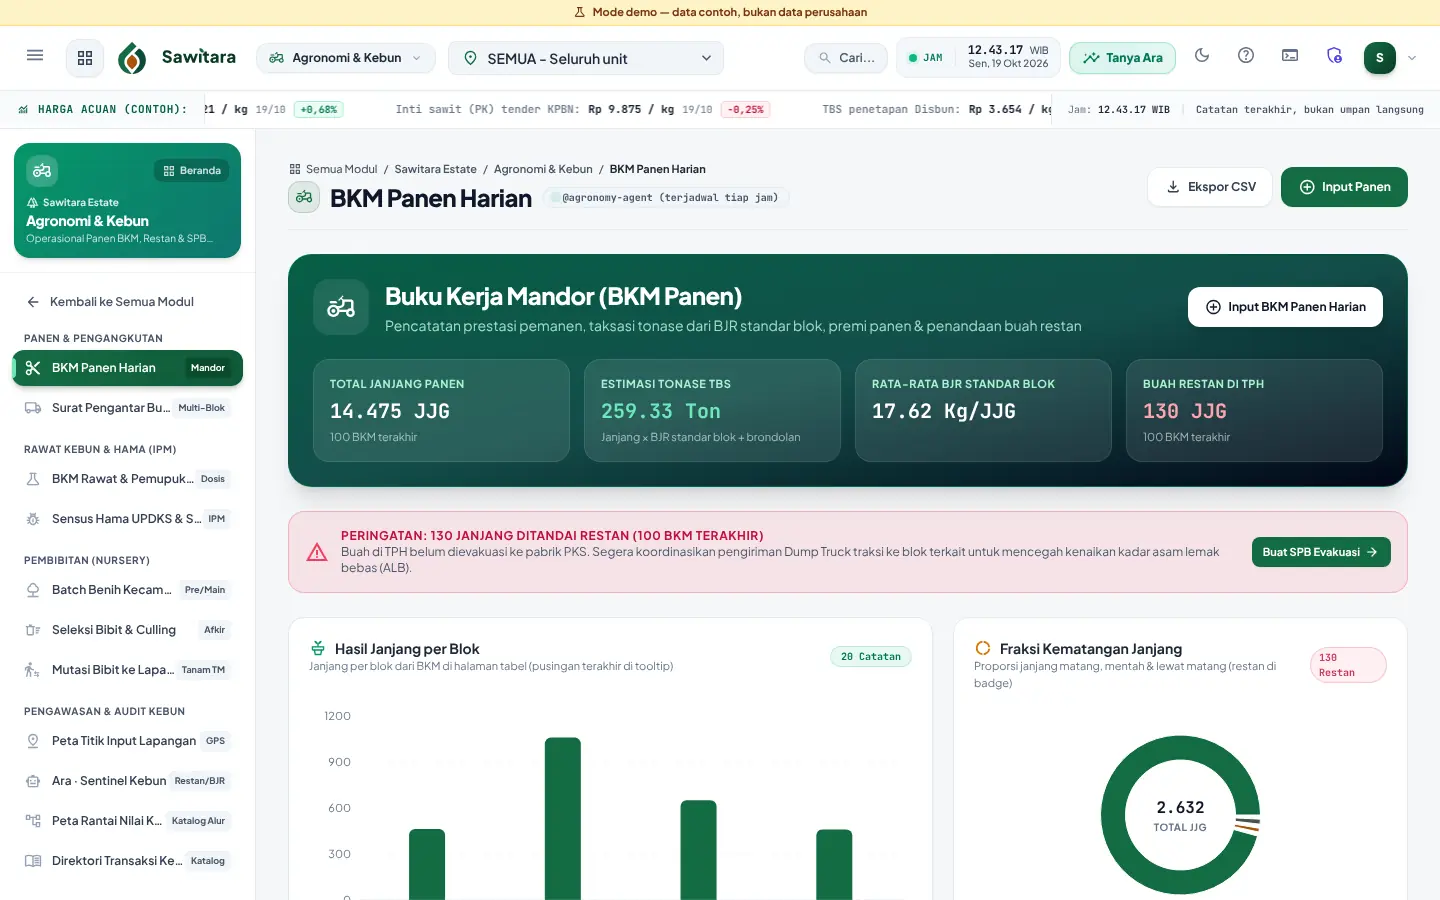Expand the user account chevron
The width and height of the screenshot is (1440, 900).
(x=1412, y=58)
